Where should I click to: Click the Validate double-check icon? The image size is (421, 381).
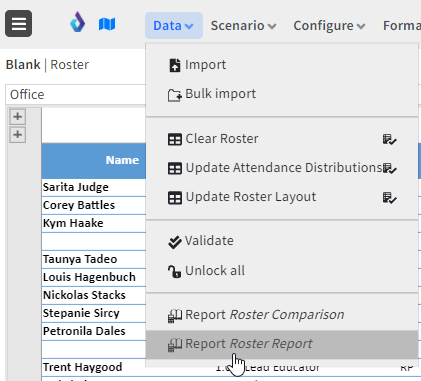point(175,242)
